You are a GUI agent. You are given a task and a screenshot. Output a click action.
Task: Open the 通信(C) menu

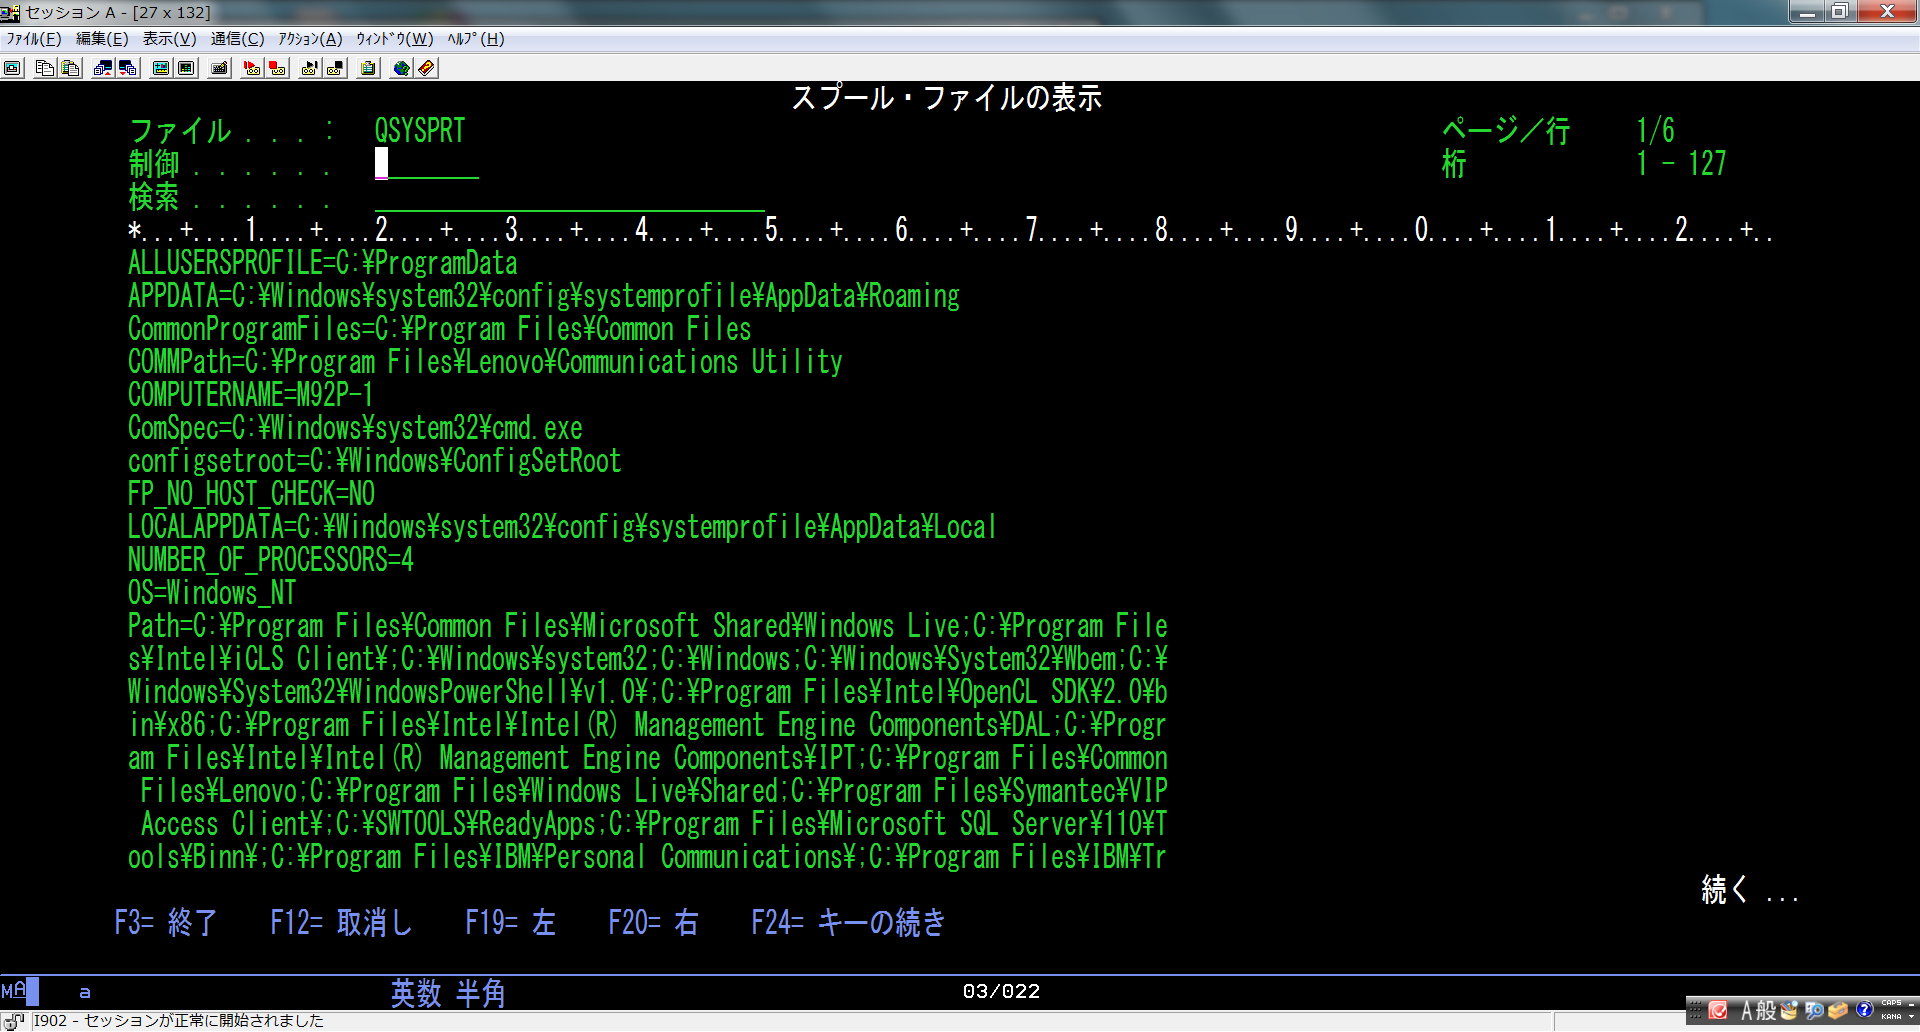click(x=237, y=39)
